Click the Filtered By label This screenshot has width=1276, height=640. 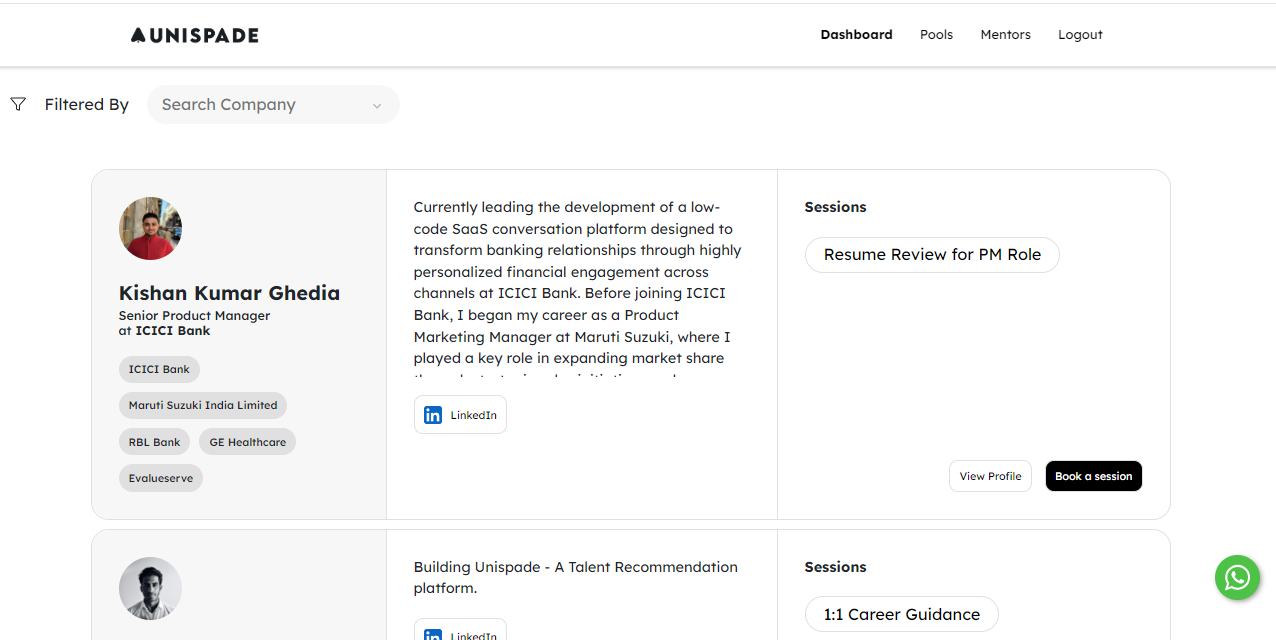click(x=87, y=104)
